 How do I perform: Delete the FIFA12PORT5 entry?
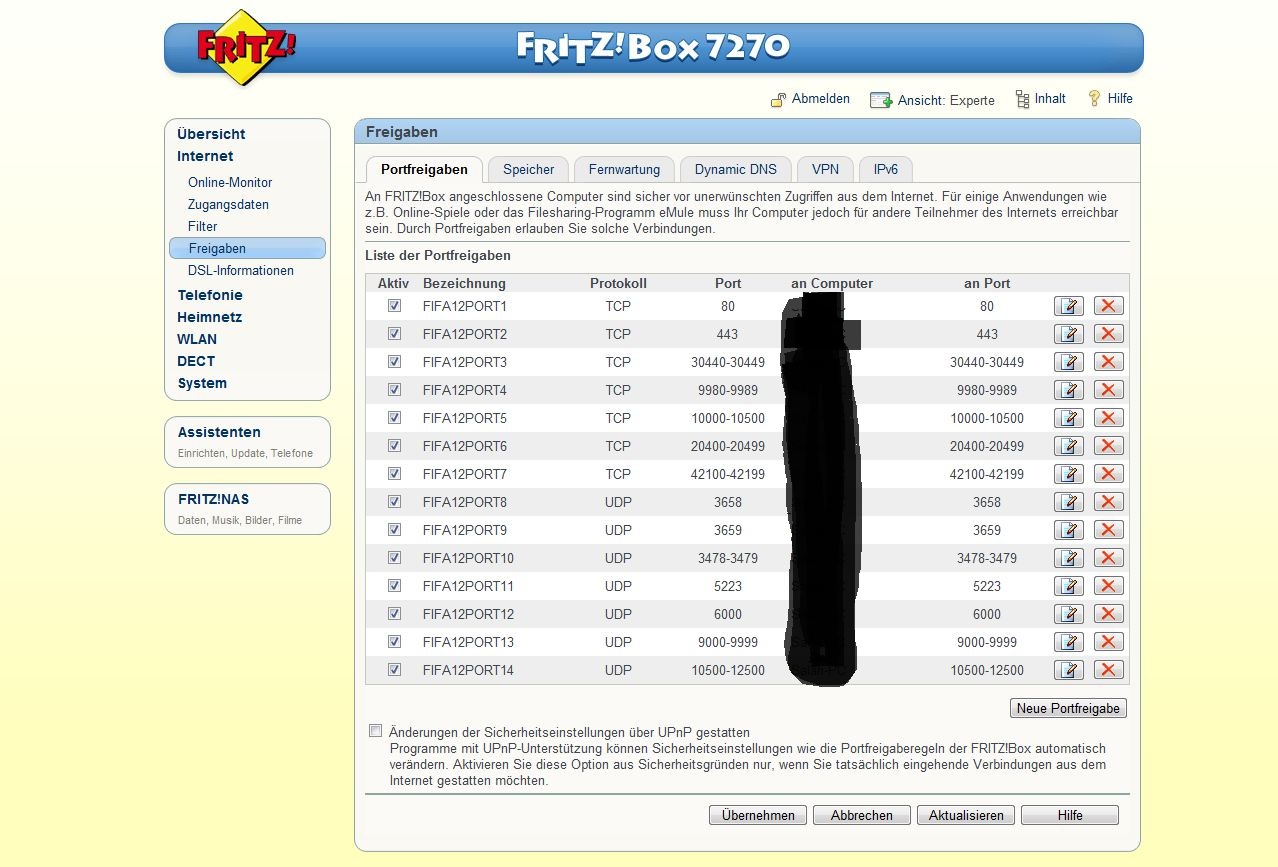[x=1109, y=418]
